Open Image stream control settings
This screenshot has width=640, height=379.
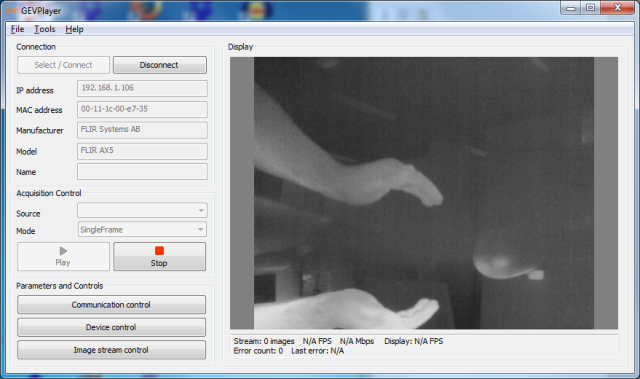[x=111, y=350]
